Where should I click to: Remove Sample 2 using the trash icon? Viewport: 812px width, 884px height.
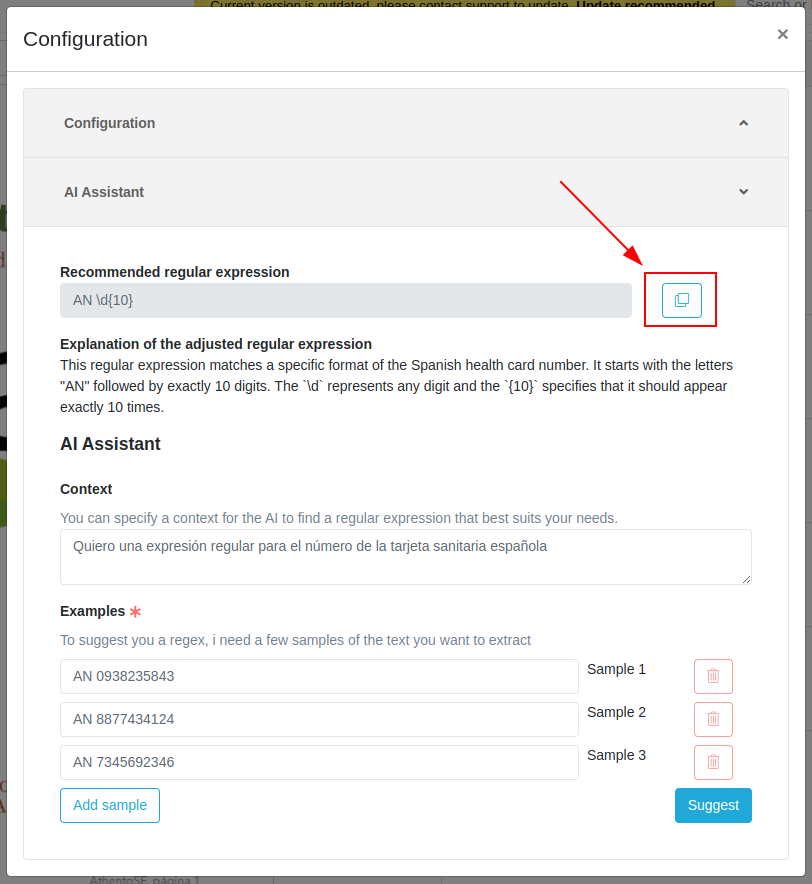coord(713,719)
